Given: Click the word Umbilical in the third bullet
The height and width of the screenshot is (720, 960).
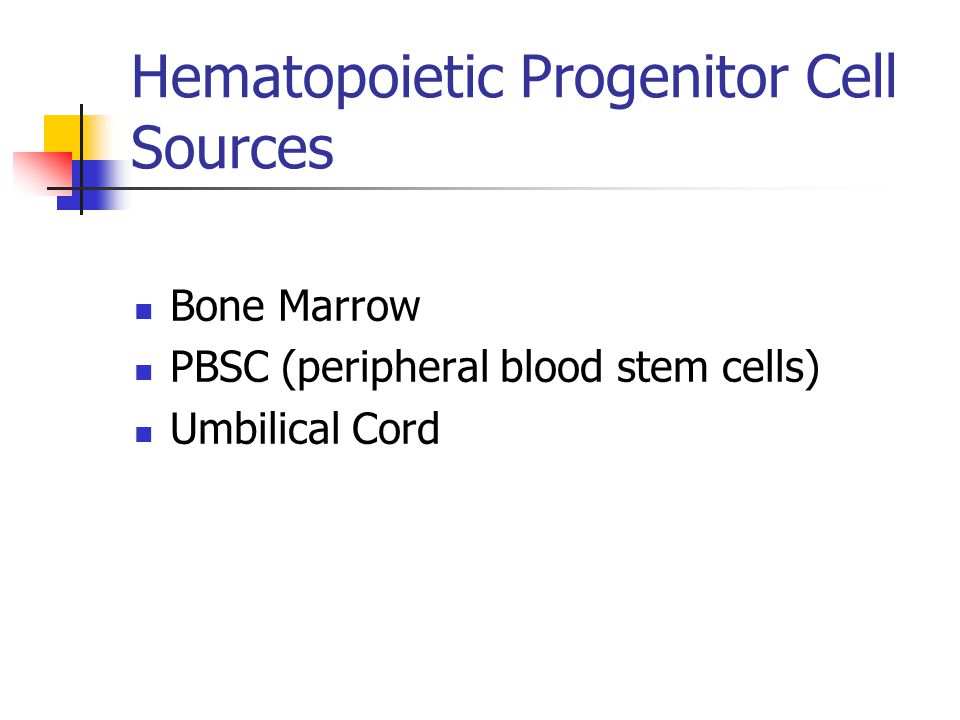Looking at the screenshot, I should click(253, 428).
